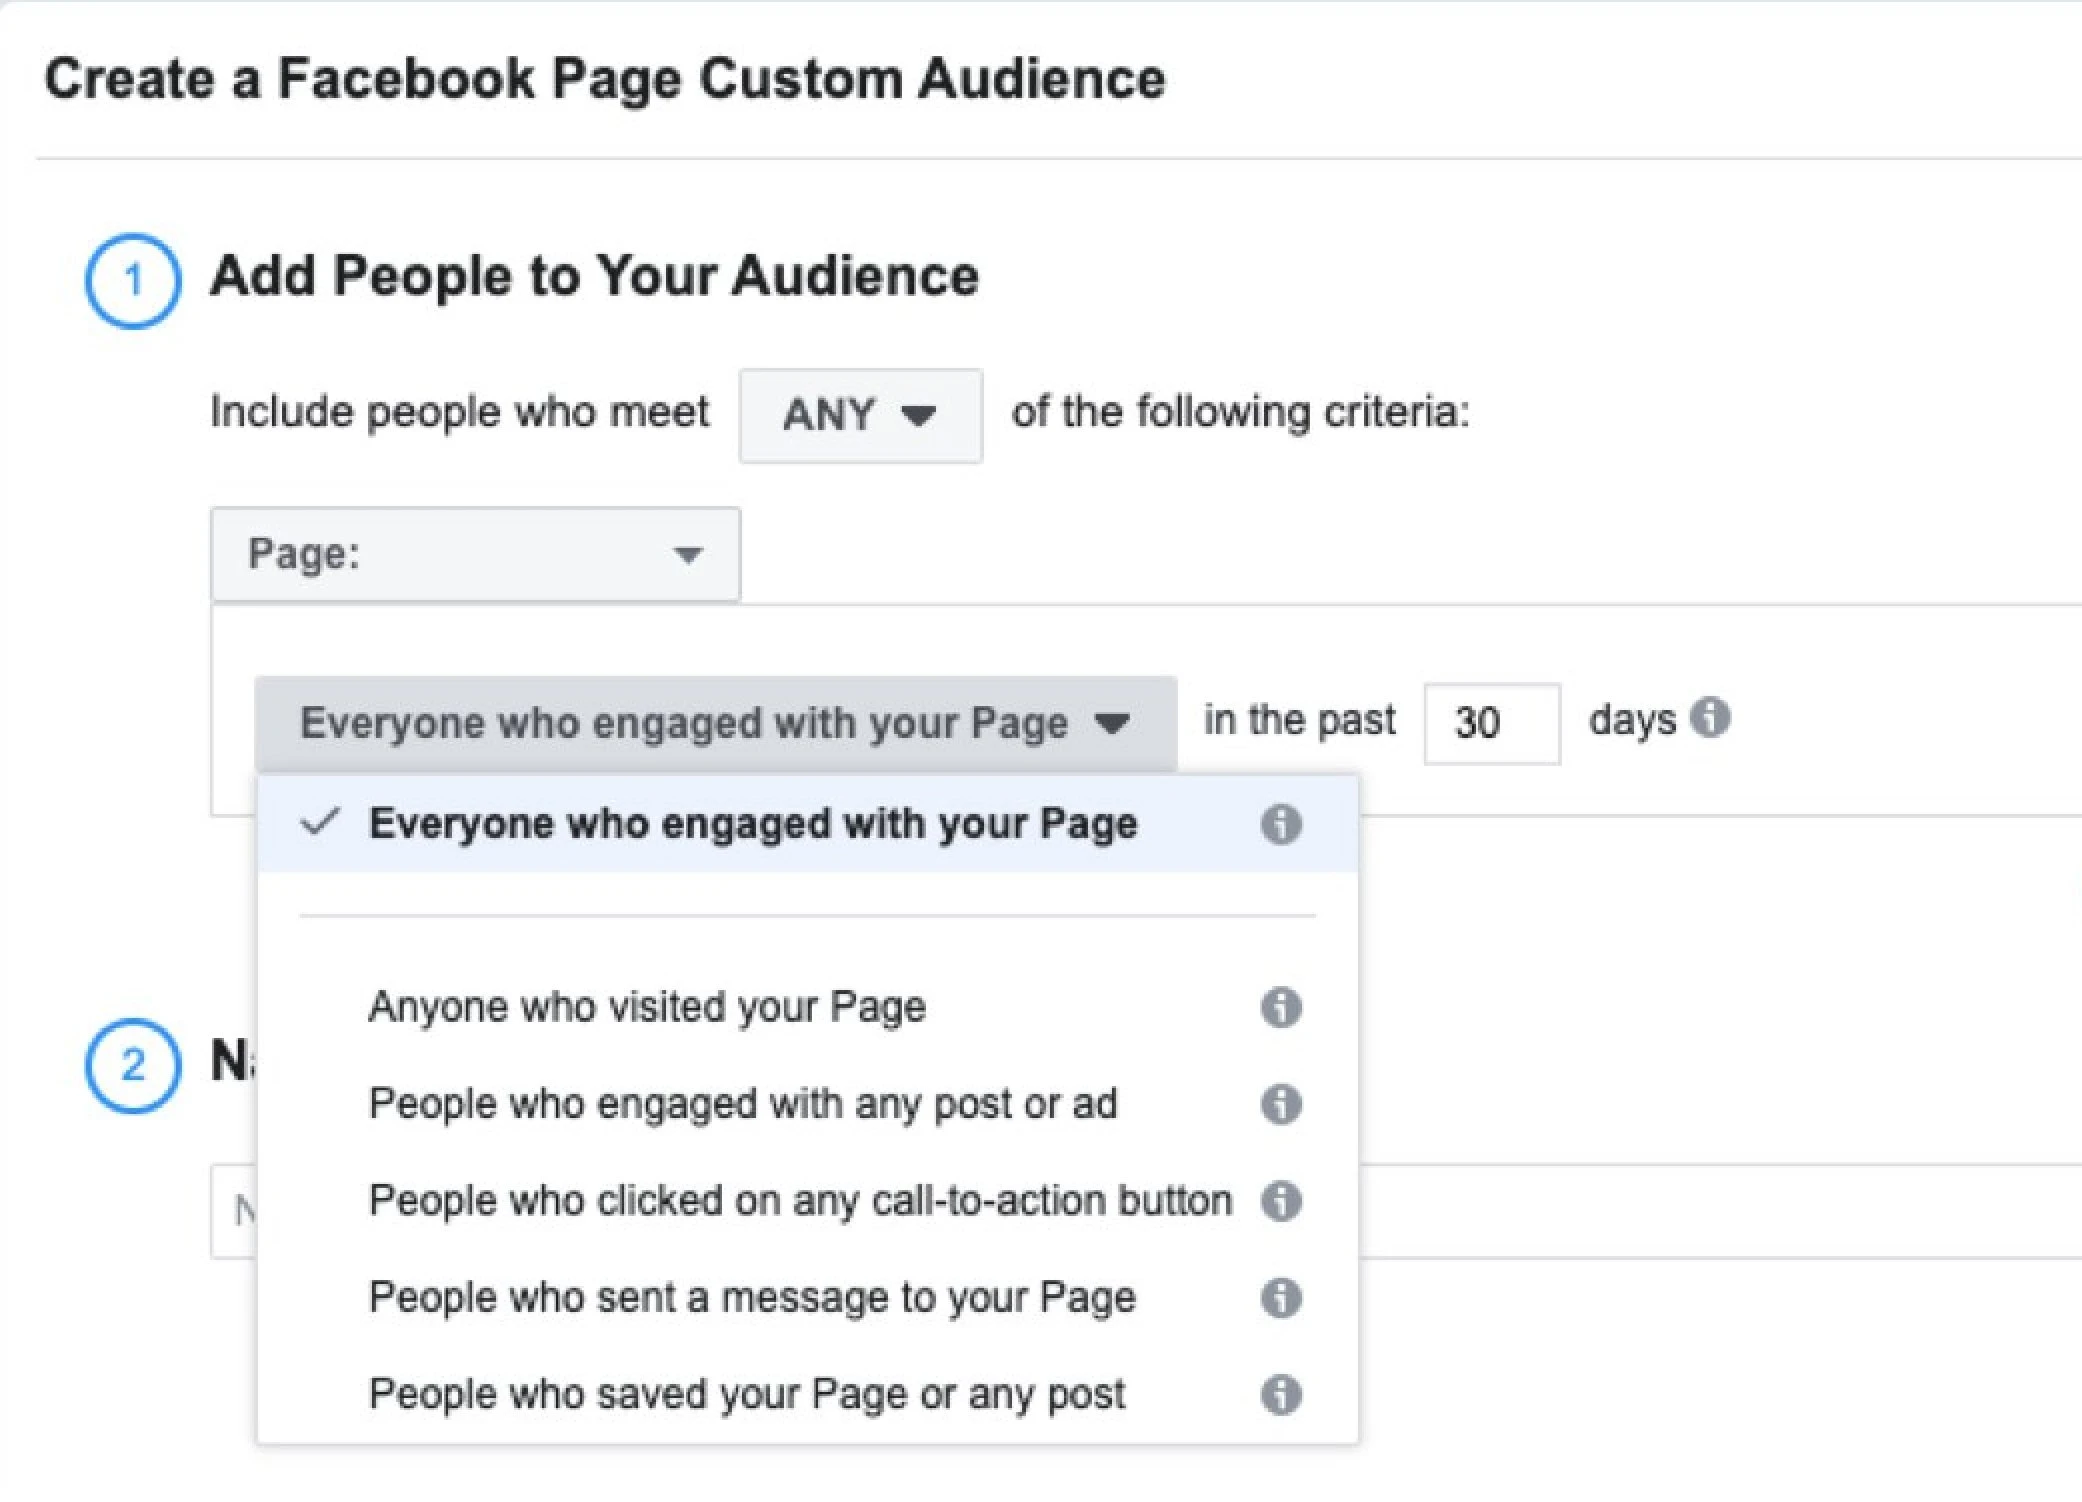Select checked 'Everyone who engaged with your Page' item
The width and height of the screenshot is (2082, 1502).
752,824
